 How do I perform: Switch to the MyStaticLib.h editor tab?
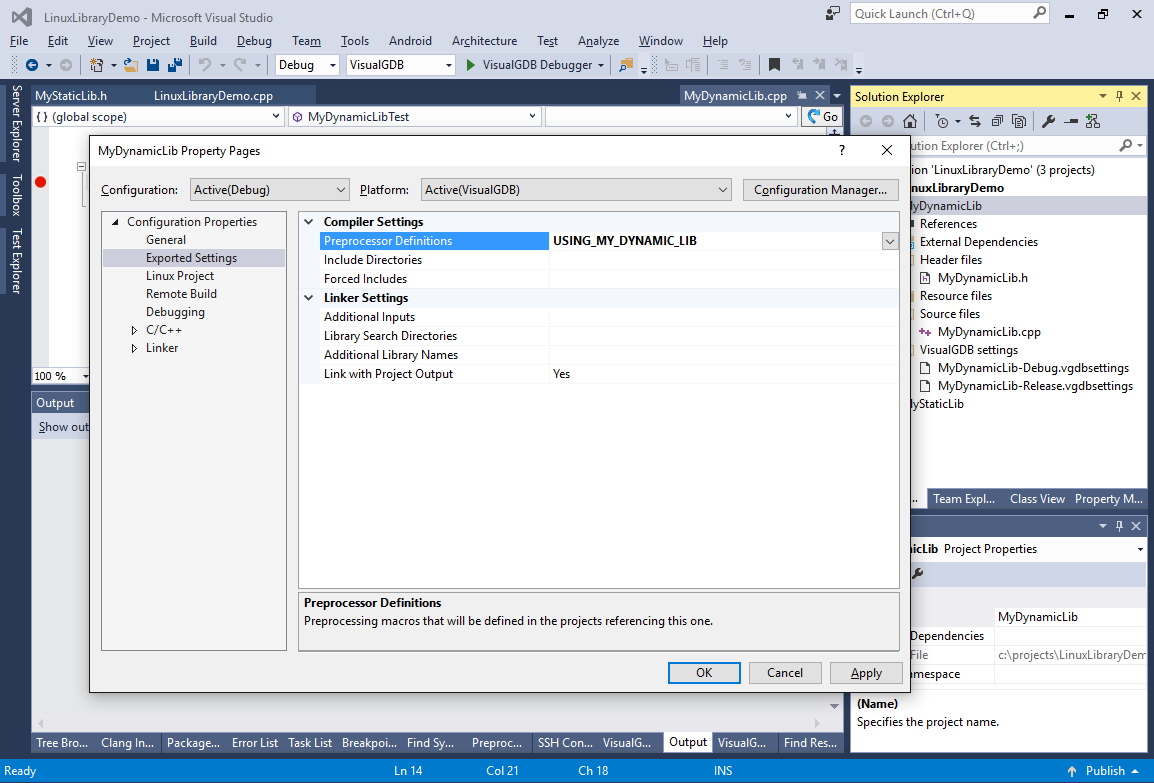(71, 96)
